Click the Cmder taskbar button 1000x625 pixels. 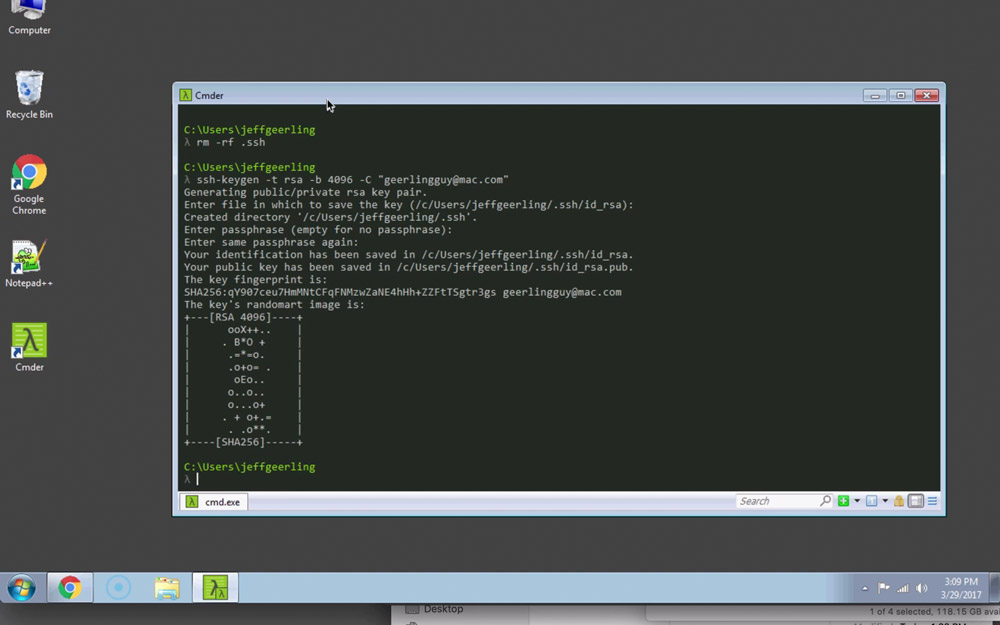pos(215,587)
